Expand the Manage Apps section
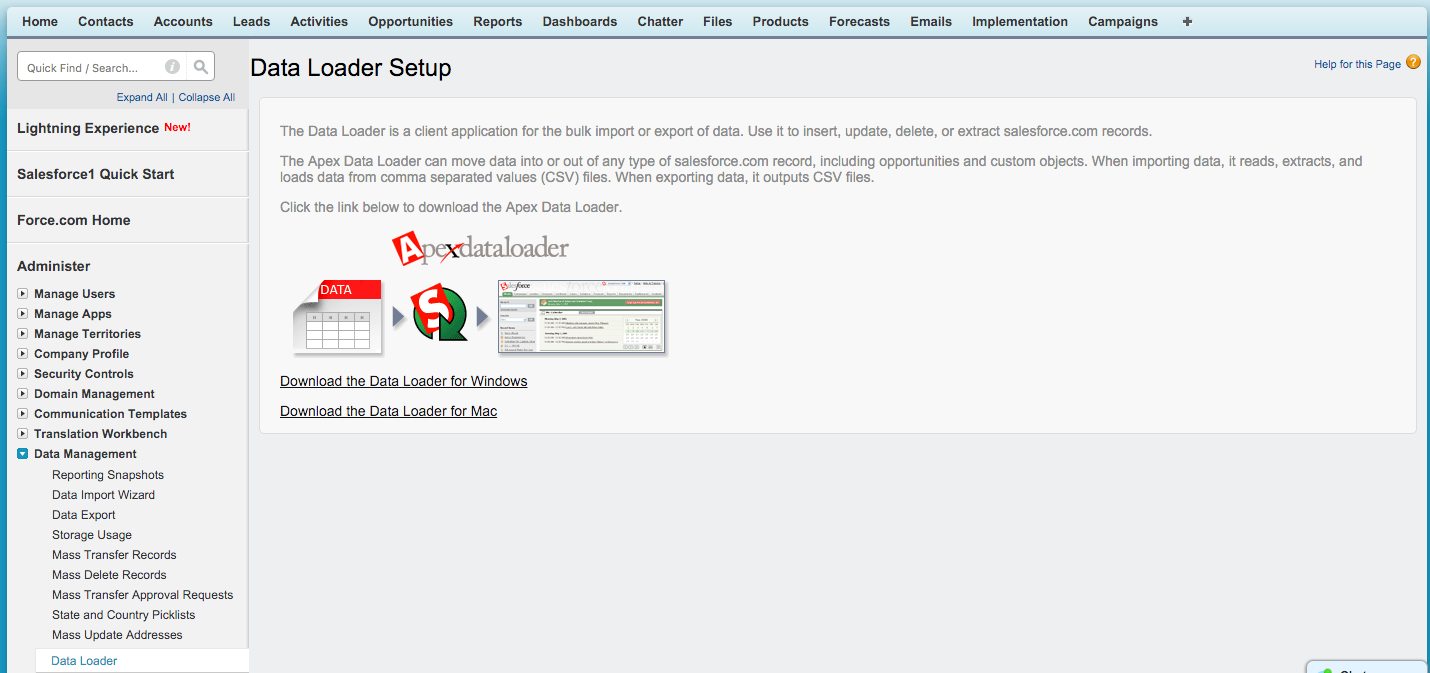 coord(23,314)
